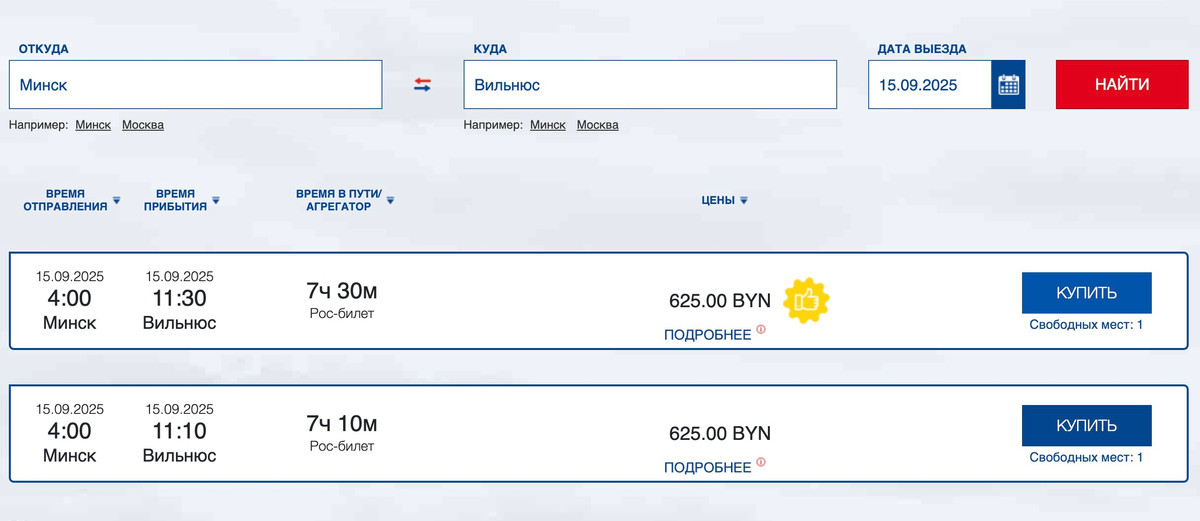Screen dimensions: 1200x521
Task: Click the departure date field 15.09.2025
Action: click(929, 85)
